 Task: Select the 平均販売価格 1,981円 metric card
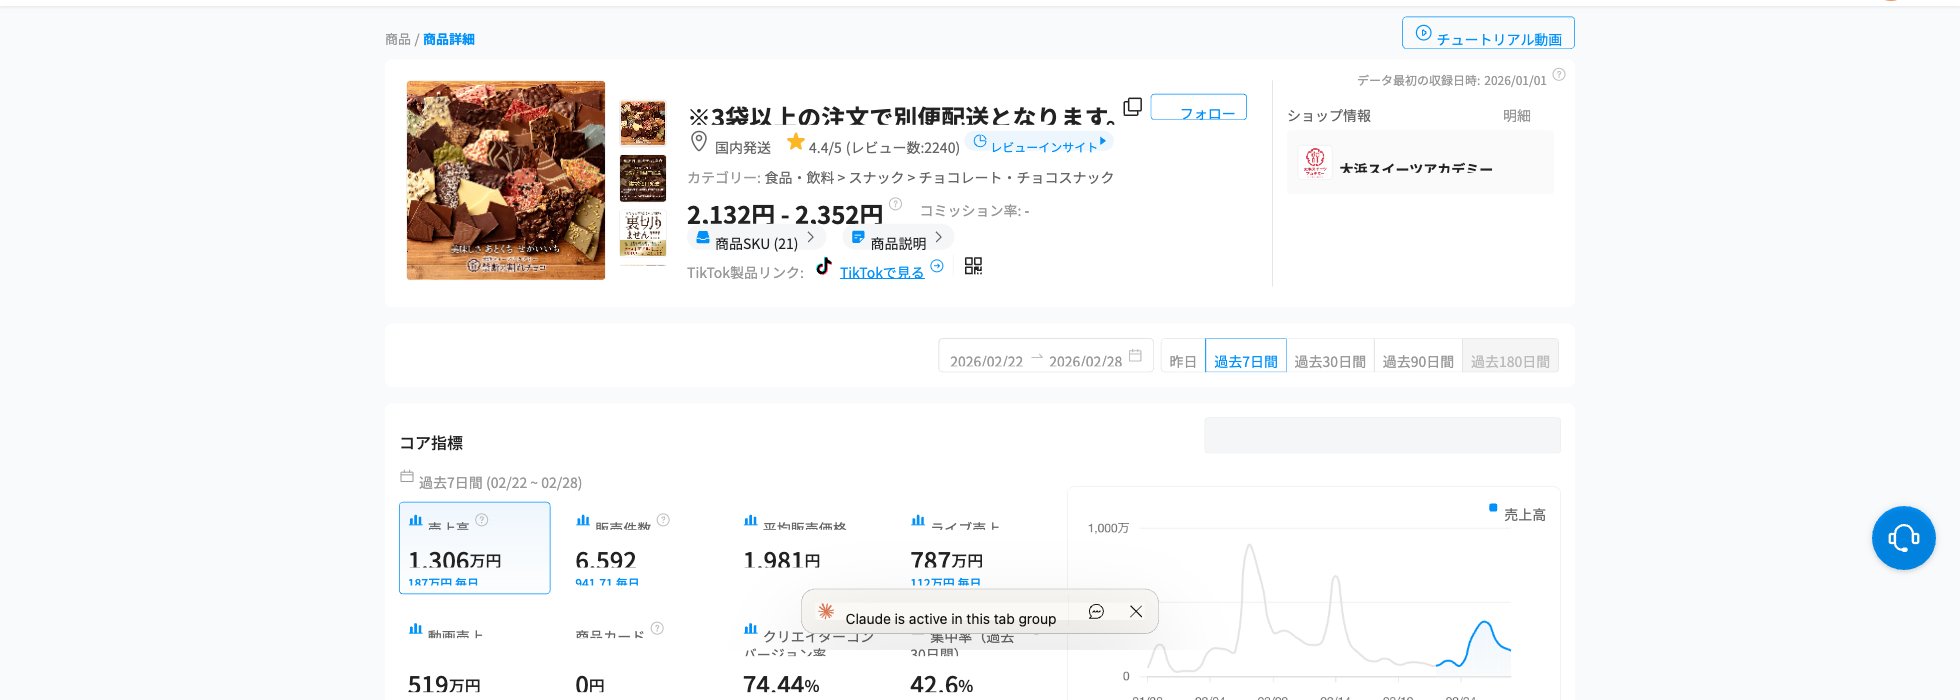810,548
